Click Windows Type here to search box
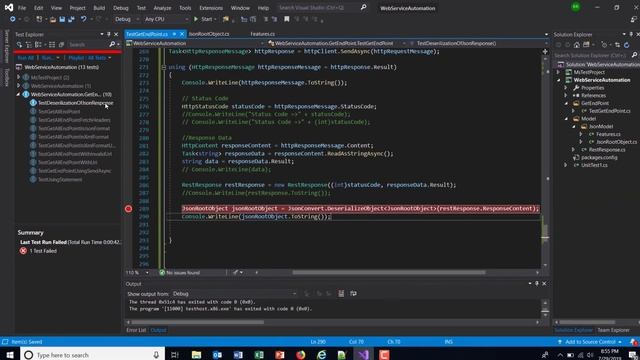This screenshot has height=360, width=640. (93, 355)
